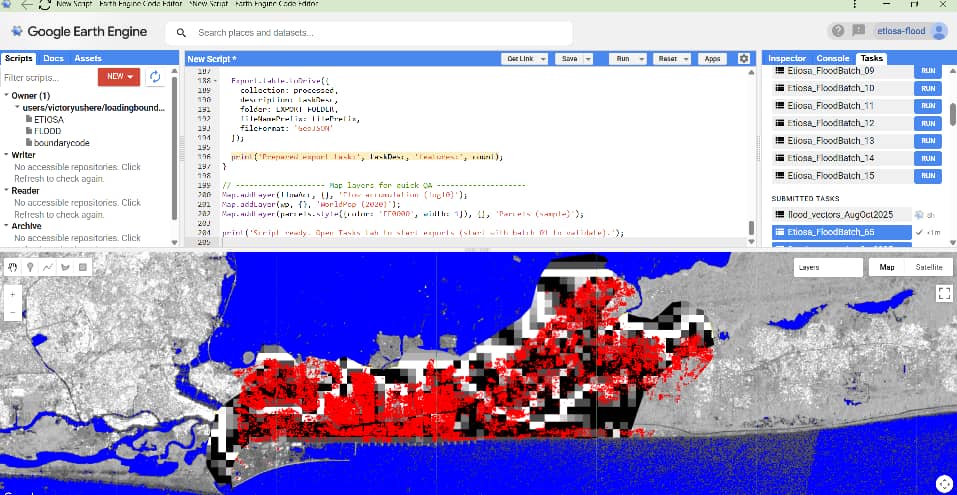
Task: Switch map to Satellite view
Action: [927, 268]
